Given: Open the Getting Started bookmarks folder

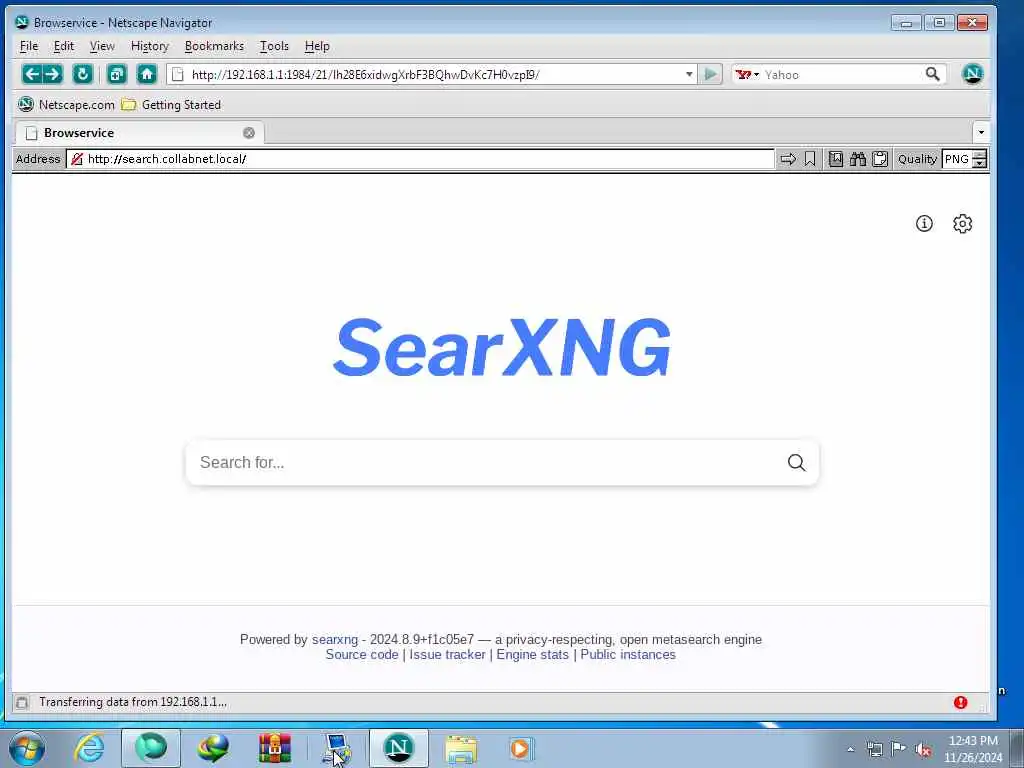Looking at the screenshot, I should click(x=171, y=104).
